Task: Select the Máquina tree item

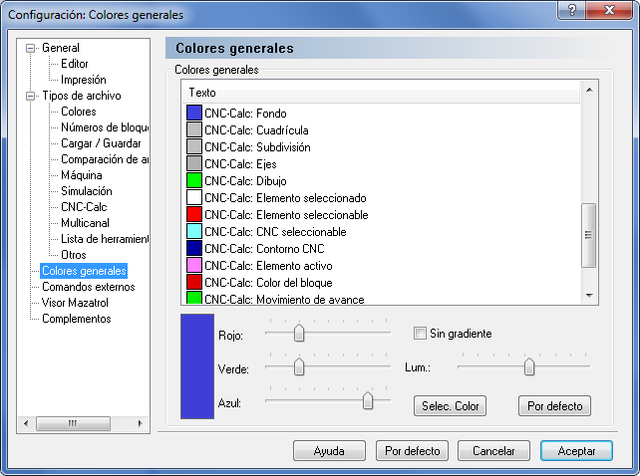Action: [81, 175]
